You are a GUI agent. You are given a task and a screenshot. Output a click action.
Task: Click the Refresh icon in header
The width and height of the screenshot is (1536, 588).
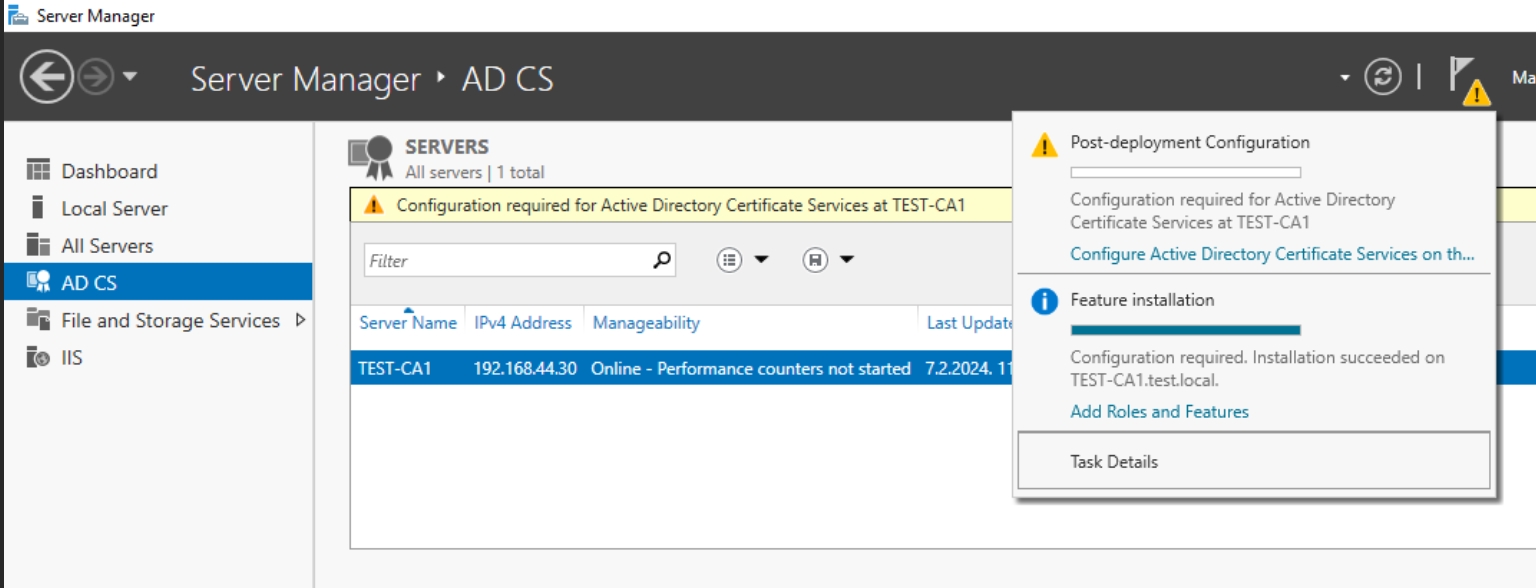(x=1383, y=77)
